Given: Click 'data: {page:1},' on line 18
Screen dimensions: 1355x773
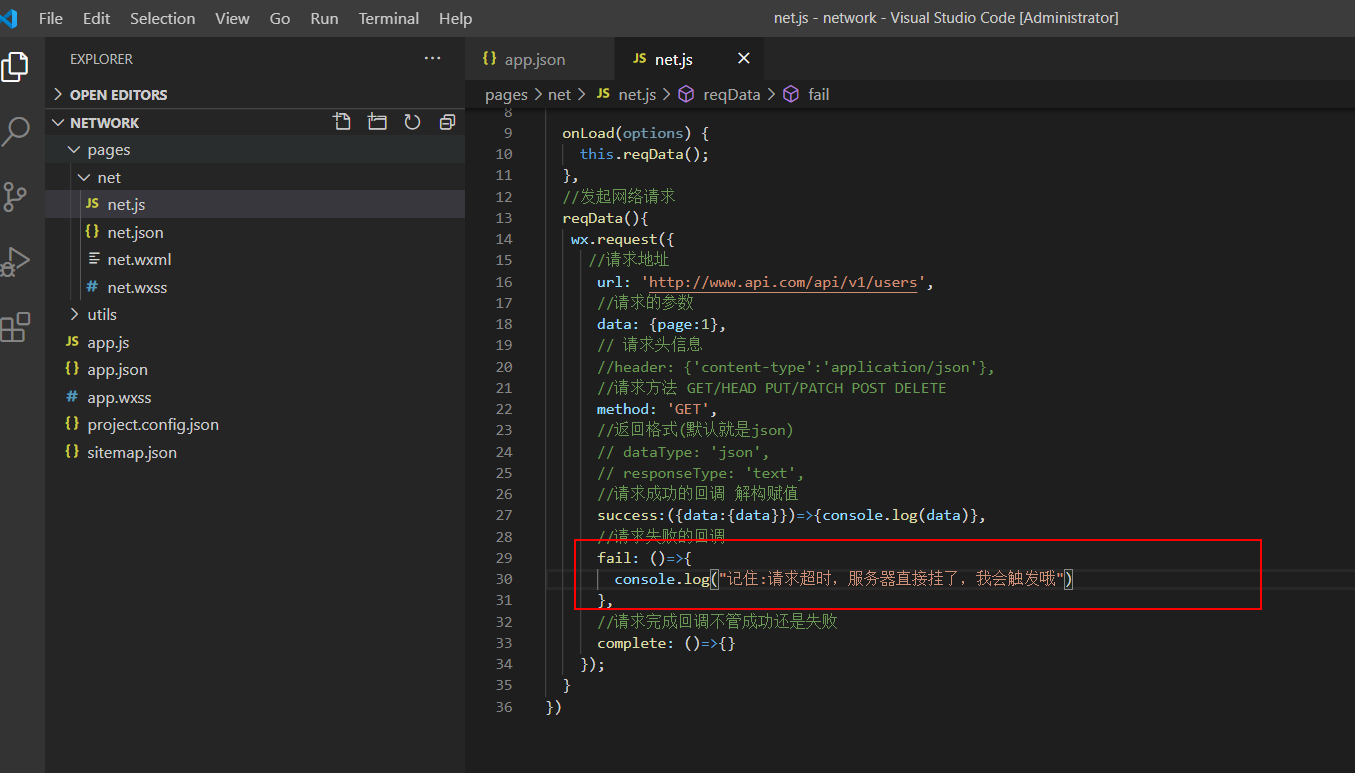Looking at the screenshot, I should pos(661,324).
